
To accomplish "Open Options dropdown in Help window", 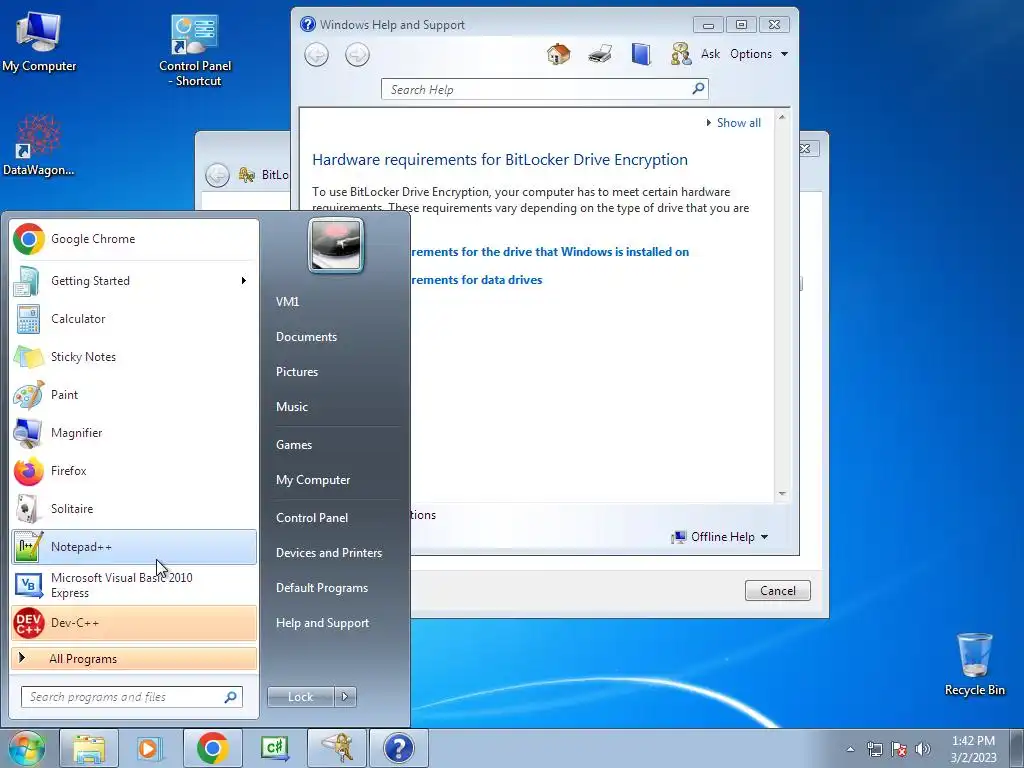I will point(759,54).
